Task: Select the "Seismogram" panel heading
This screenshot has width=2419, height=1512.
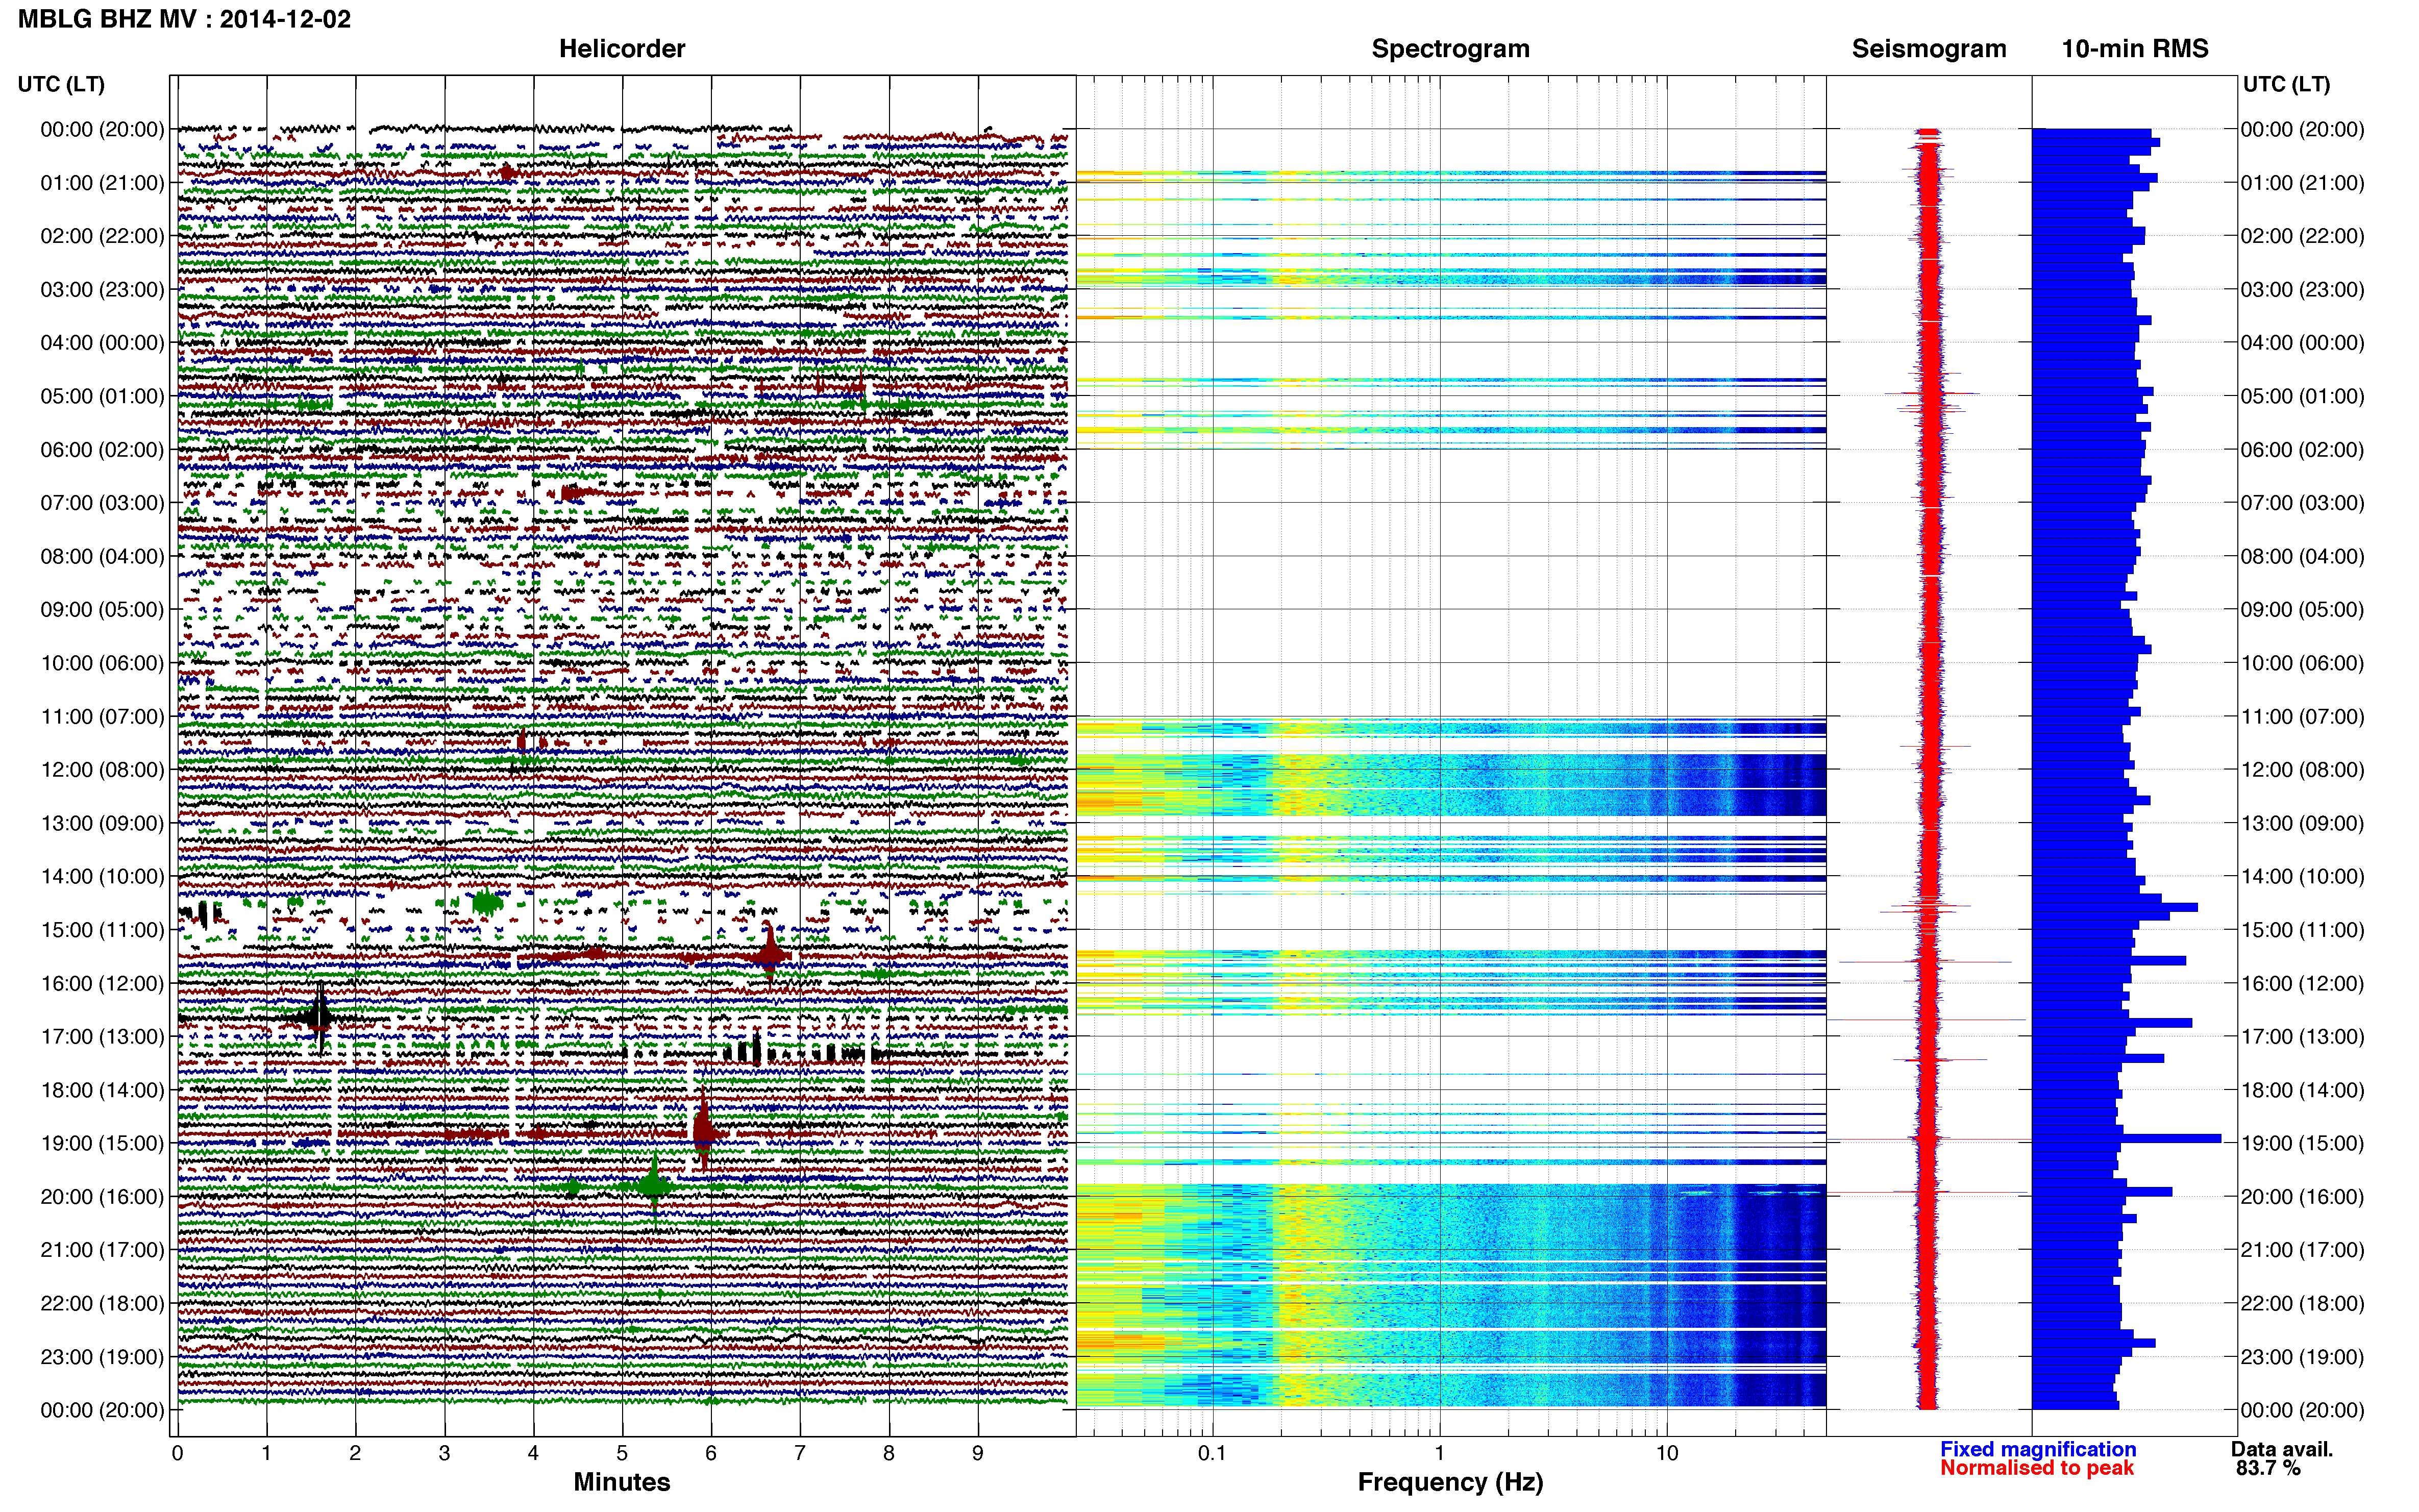Action: pyautogui.click(x=1929, y=49)
